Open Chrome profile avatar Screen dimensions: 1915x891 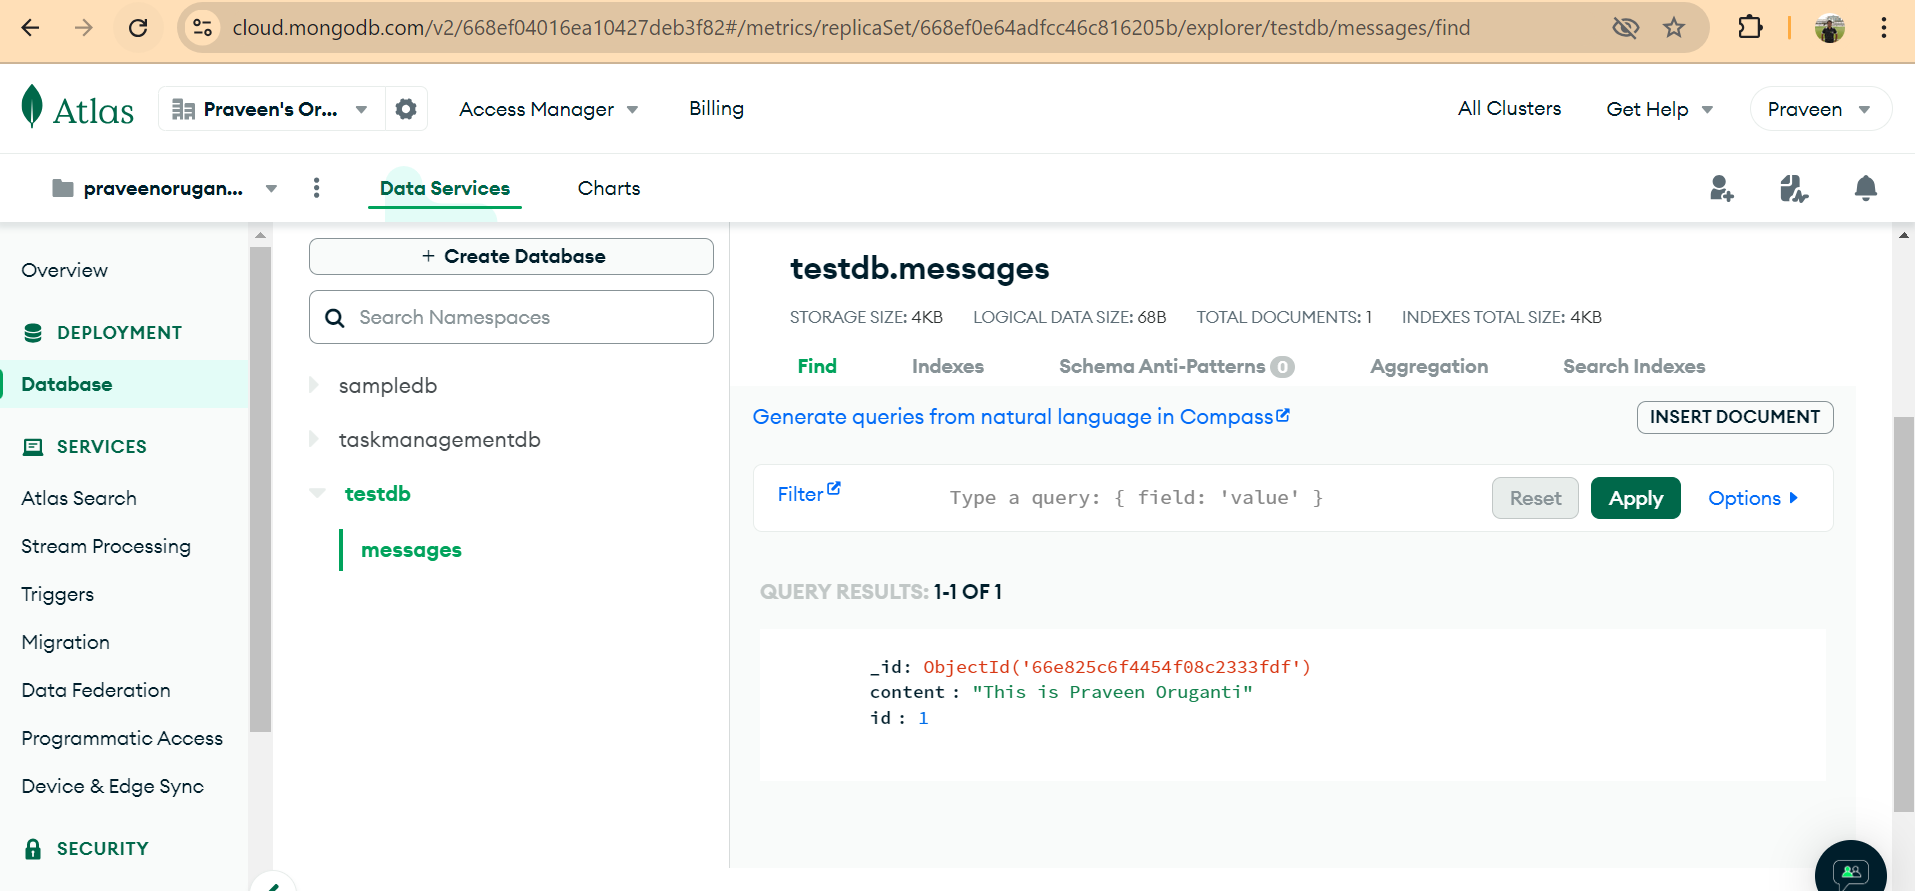pos(1830,28)
